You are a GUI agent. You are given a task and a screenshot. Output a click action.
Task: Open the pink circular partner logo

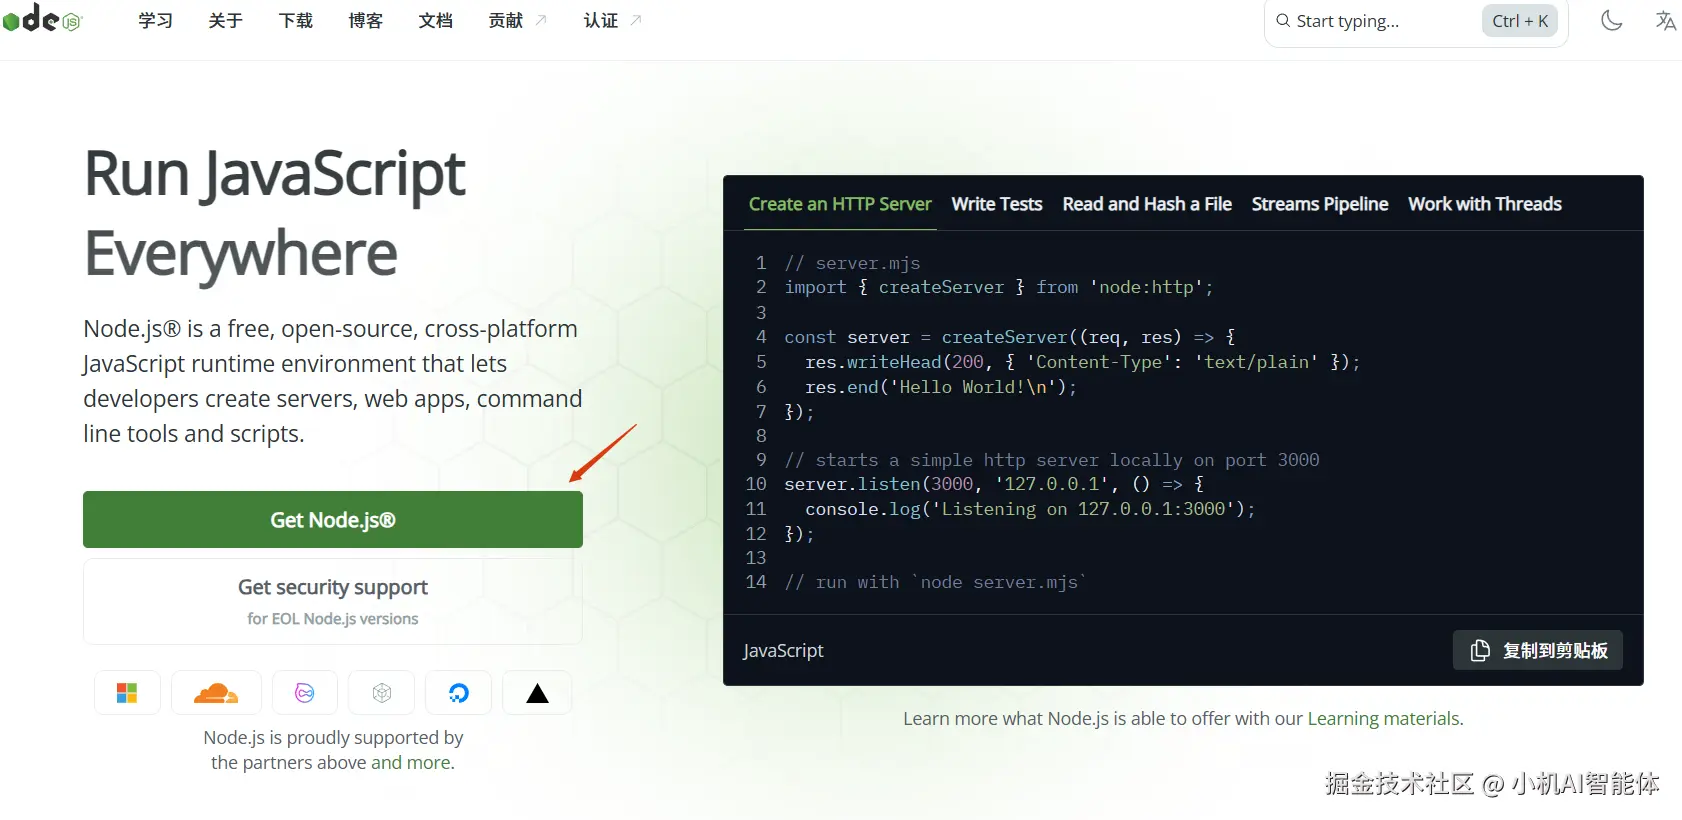(x=305, y=693)
